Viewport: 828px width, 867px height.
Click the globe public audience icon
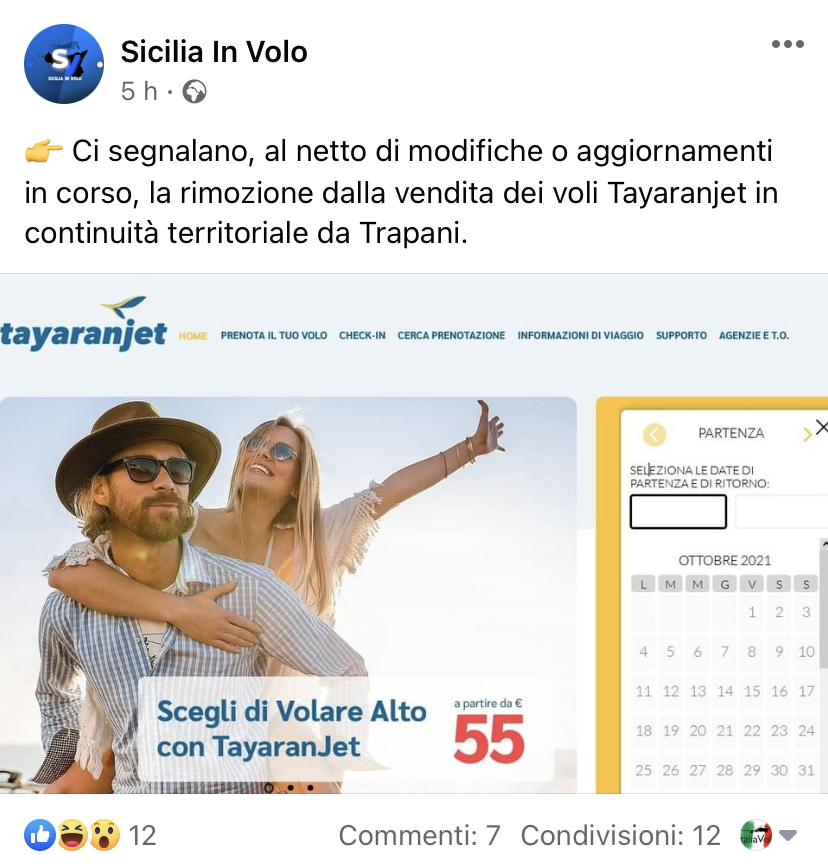coord(194,92)
